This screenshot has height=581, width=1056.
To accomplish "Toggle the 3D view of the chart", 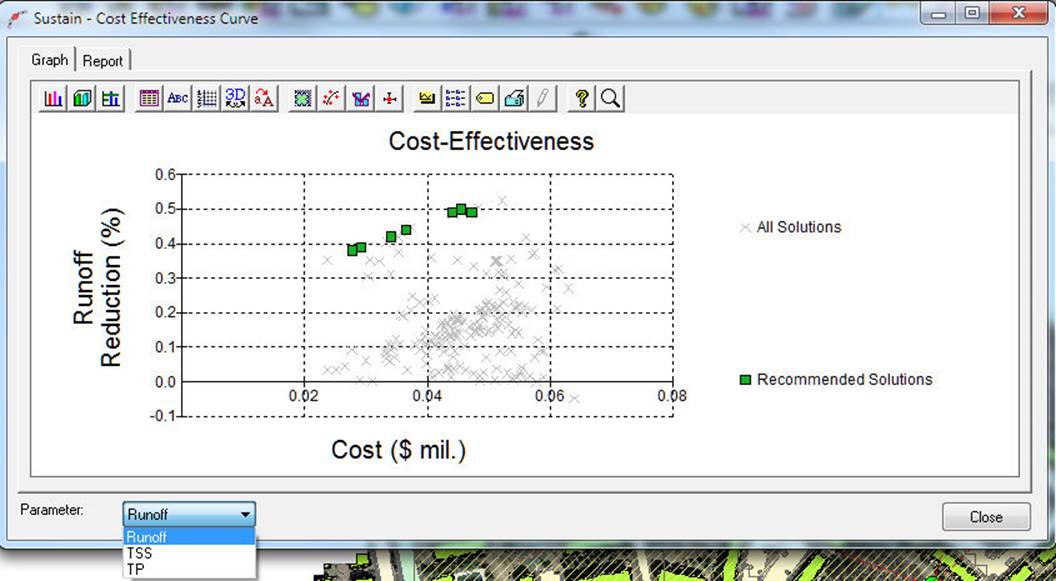I will [236, 97].
